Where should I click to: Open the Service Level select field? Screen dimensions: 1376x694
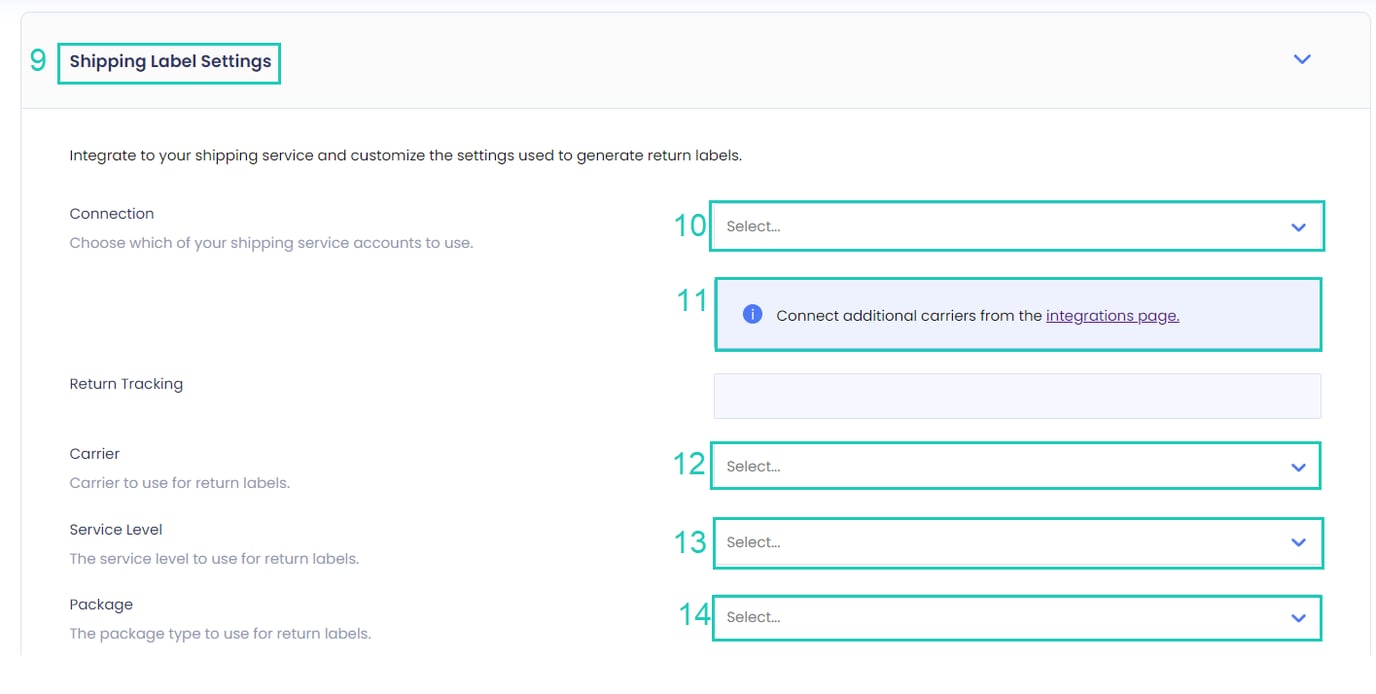(x=1000, y=543)
